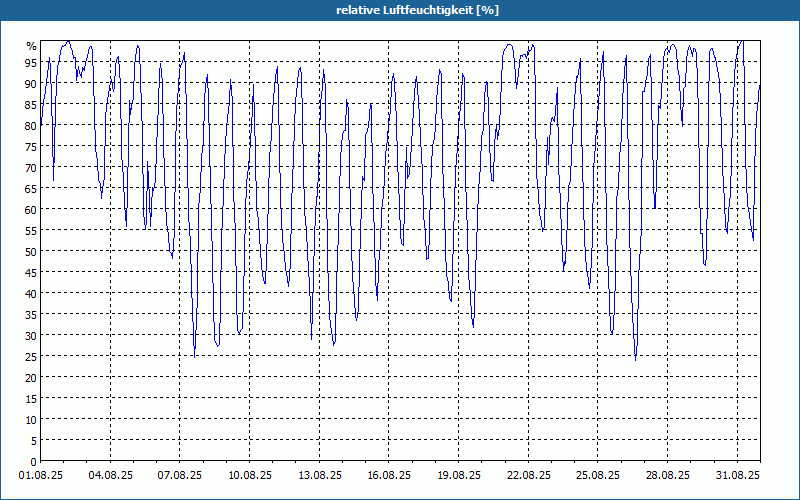Click the y-axis label '80'
This screenshot has width=800, height=500.
32,126
